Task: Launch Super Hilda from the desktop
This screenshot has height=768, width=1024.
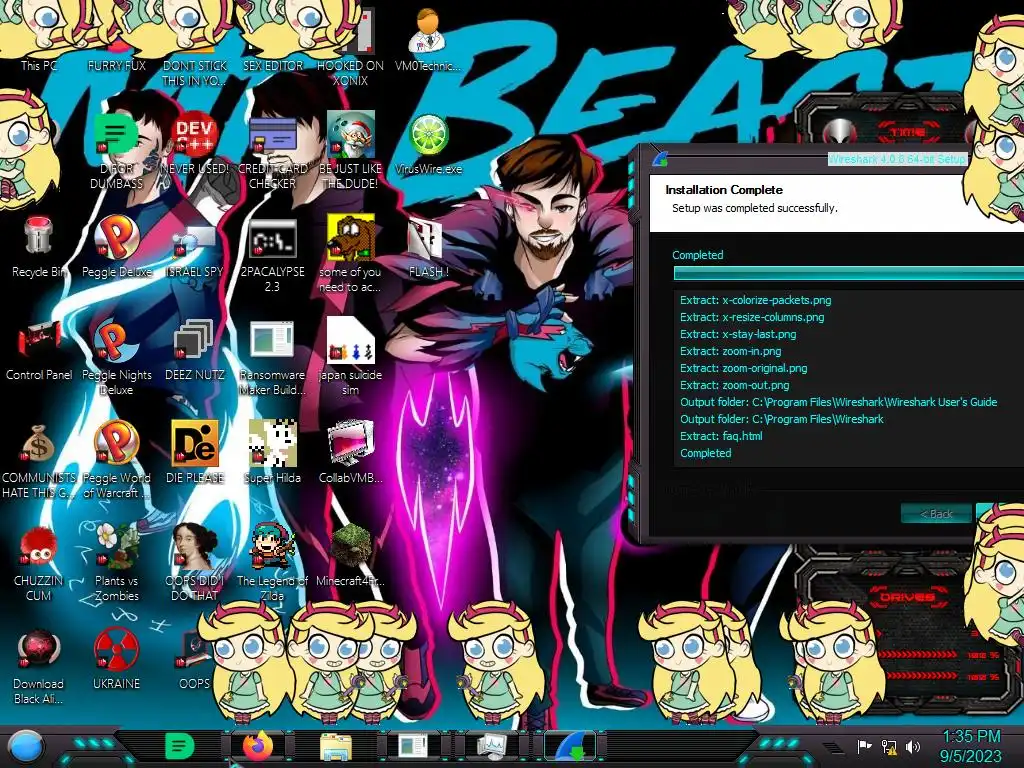Action: pos(272,453)
